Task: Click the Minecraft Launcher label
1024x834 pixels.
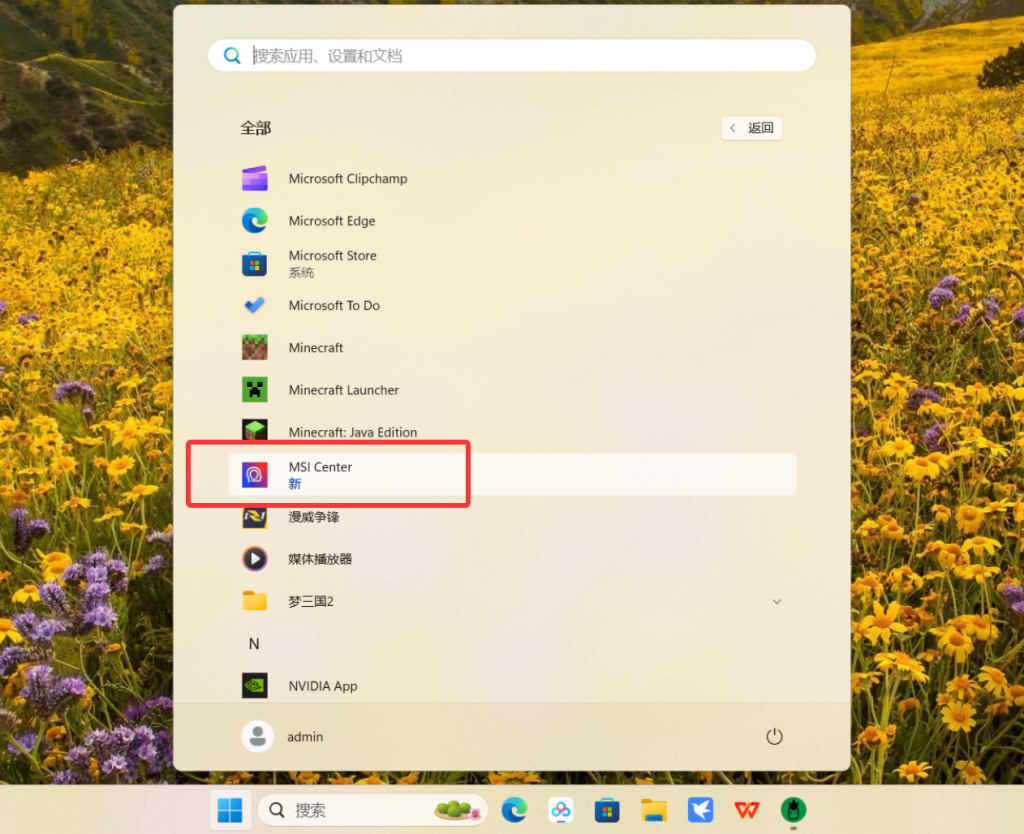Action: point(344,390)
